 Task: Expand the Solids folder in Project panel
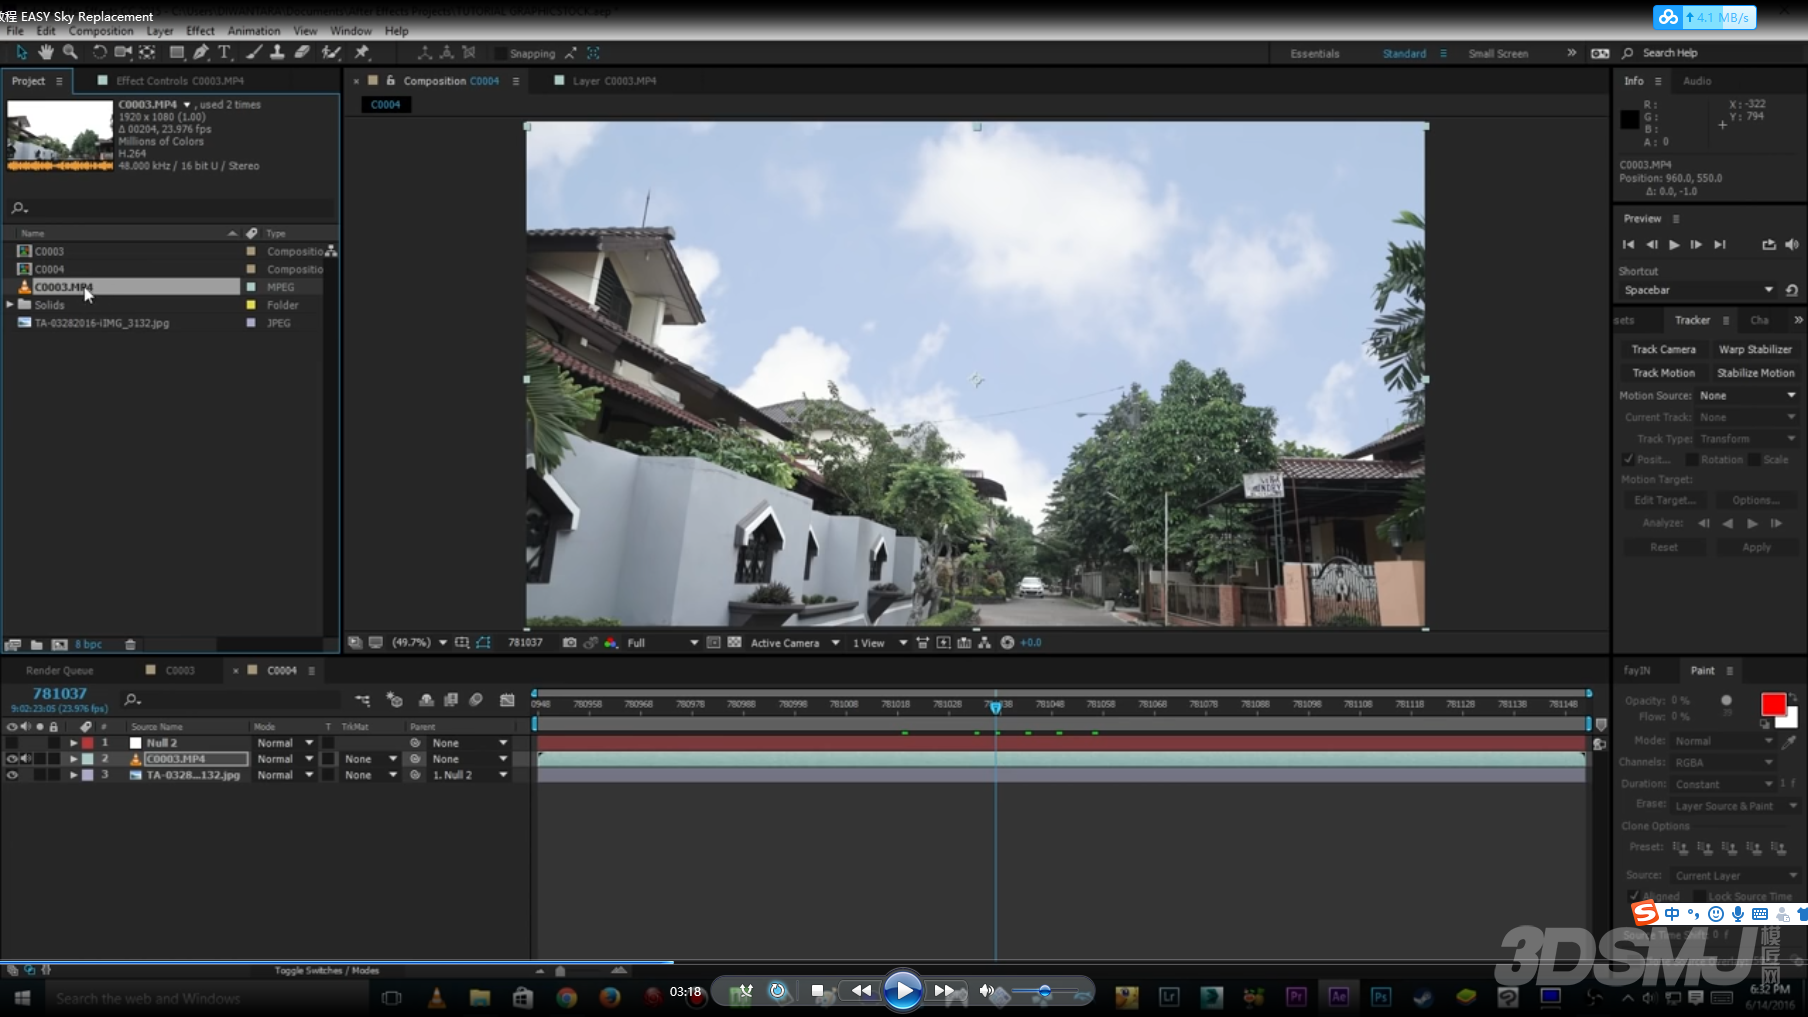point(10,304)
